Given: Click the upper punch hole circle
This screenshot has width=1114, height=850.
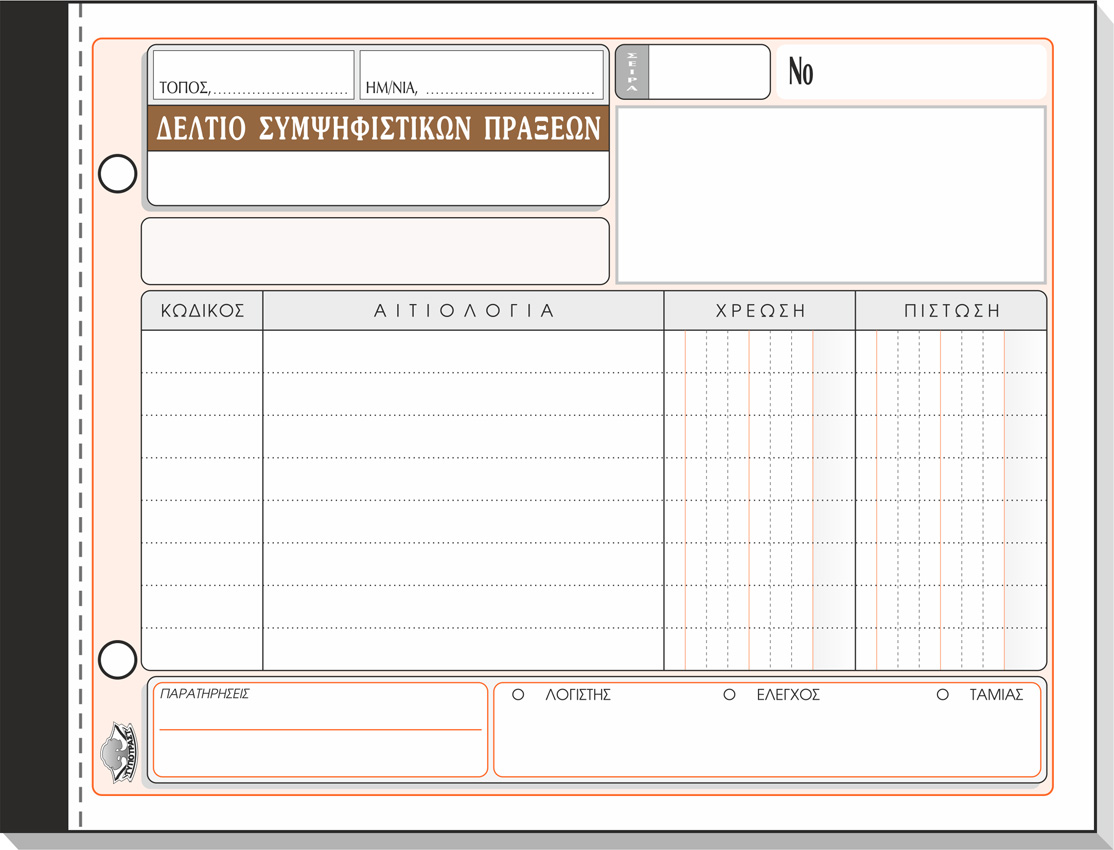Looking at the screenshot, I should (117, 174).
